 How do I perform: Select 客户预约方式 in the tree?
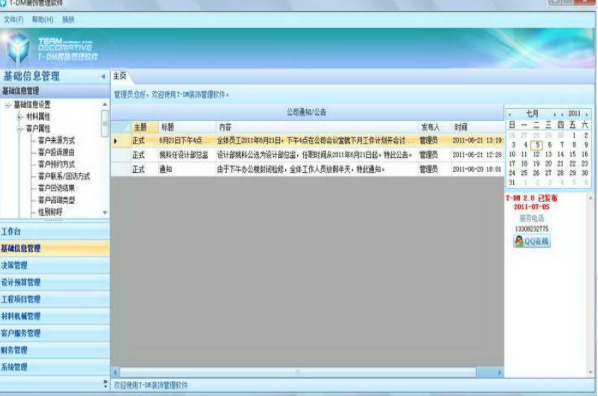56,164
